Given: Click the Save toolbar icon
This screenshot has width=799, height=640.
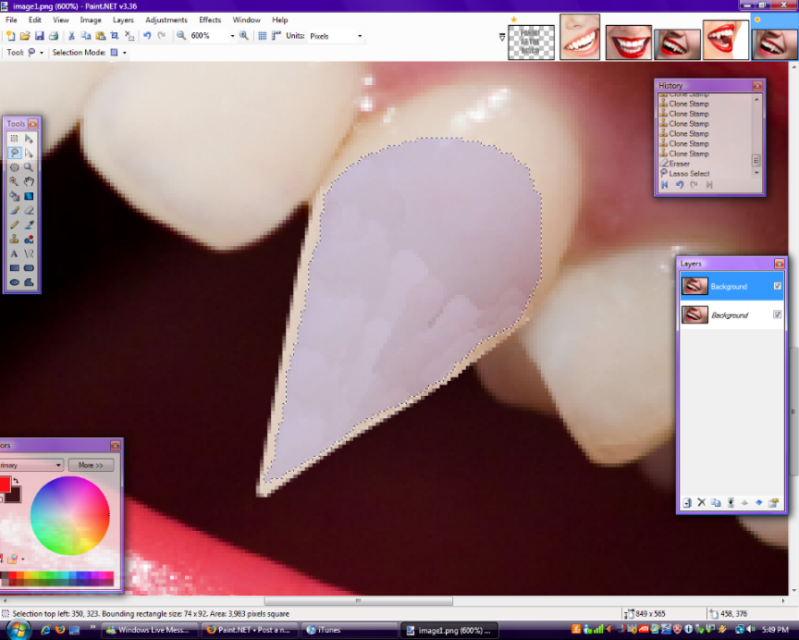Looking at the screenshot, I should click(39, 36).
